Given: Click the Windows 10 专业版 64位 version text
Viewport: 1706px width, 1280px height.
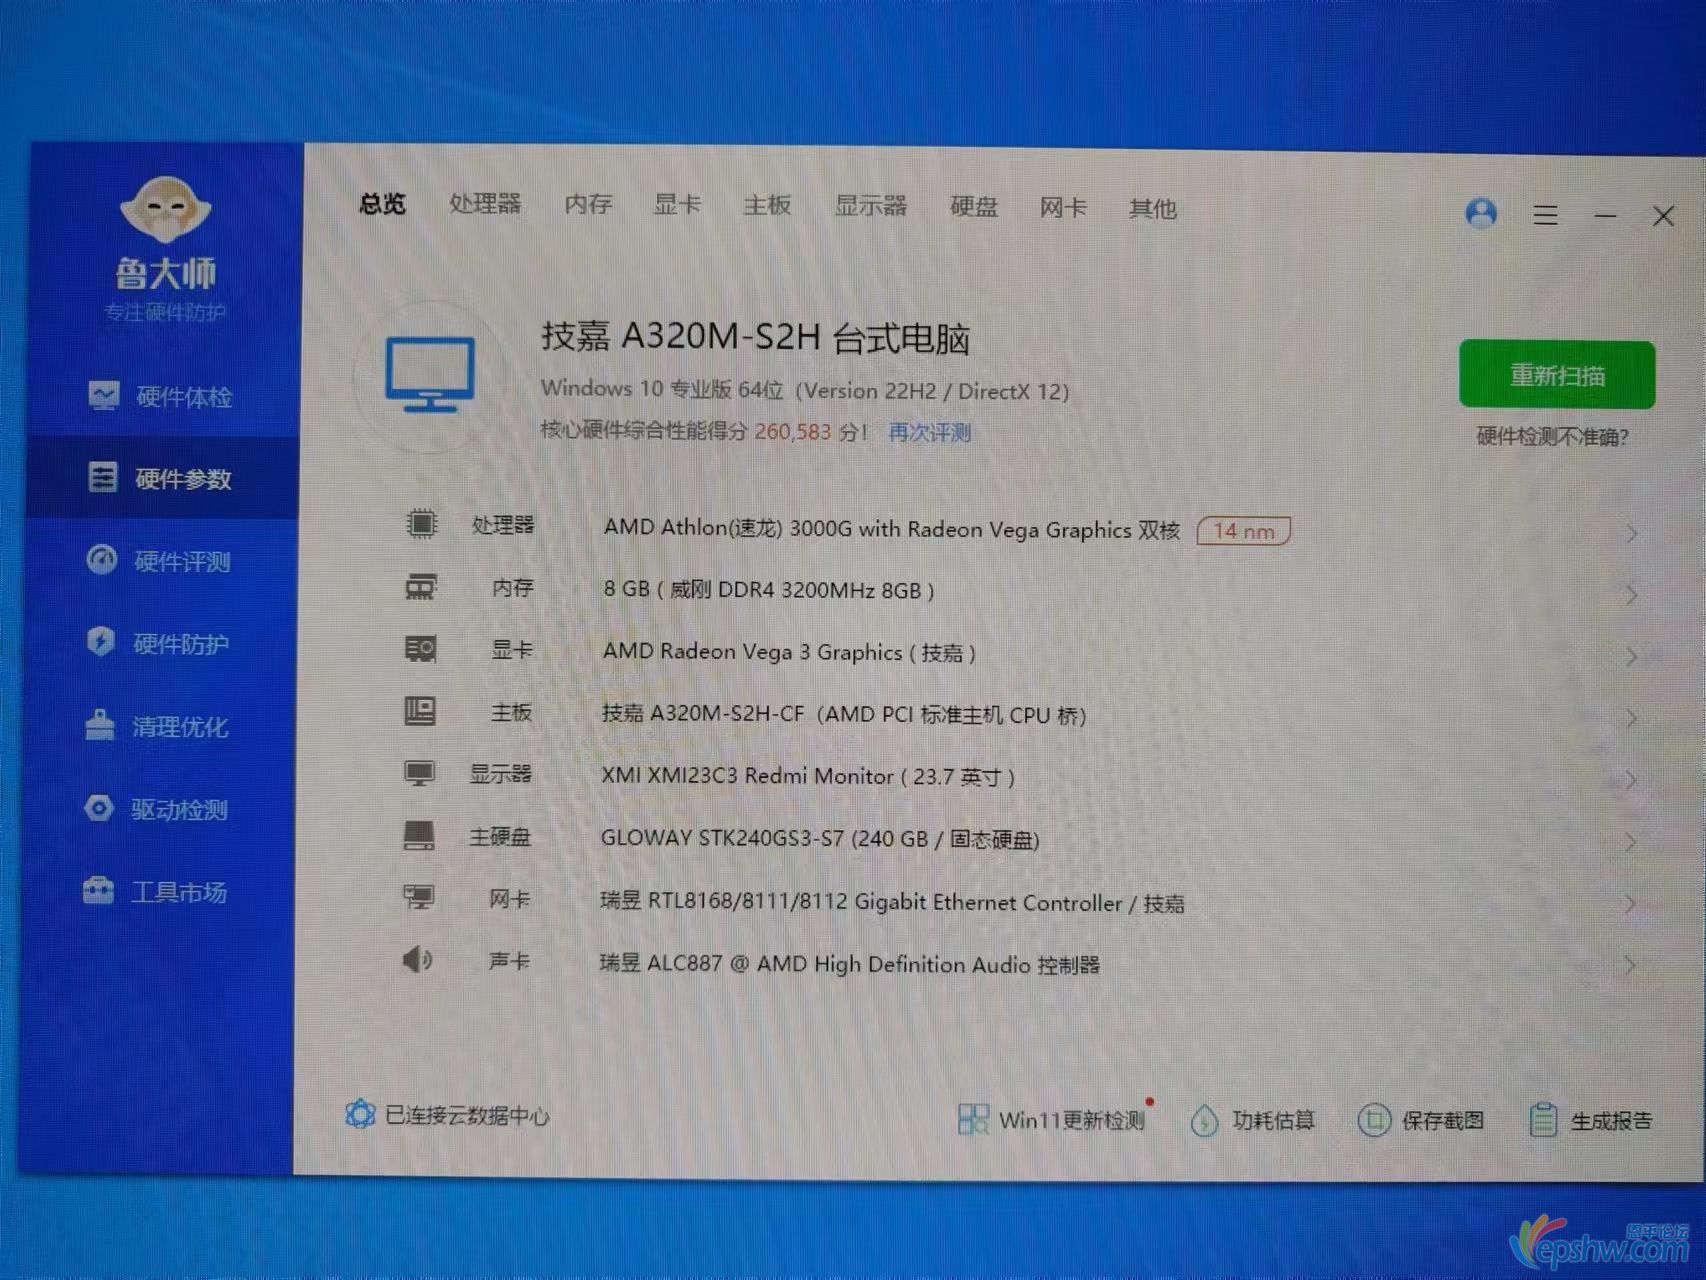Looking at the screenshot, I should pos(805,390).
